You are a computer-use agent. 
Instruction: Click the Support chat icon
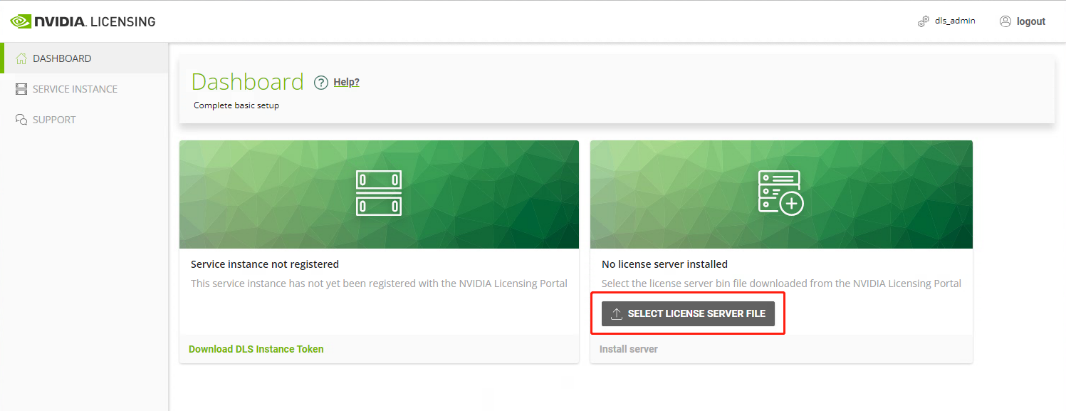(21, 120)
